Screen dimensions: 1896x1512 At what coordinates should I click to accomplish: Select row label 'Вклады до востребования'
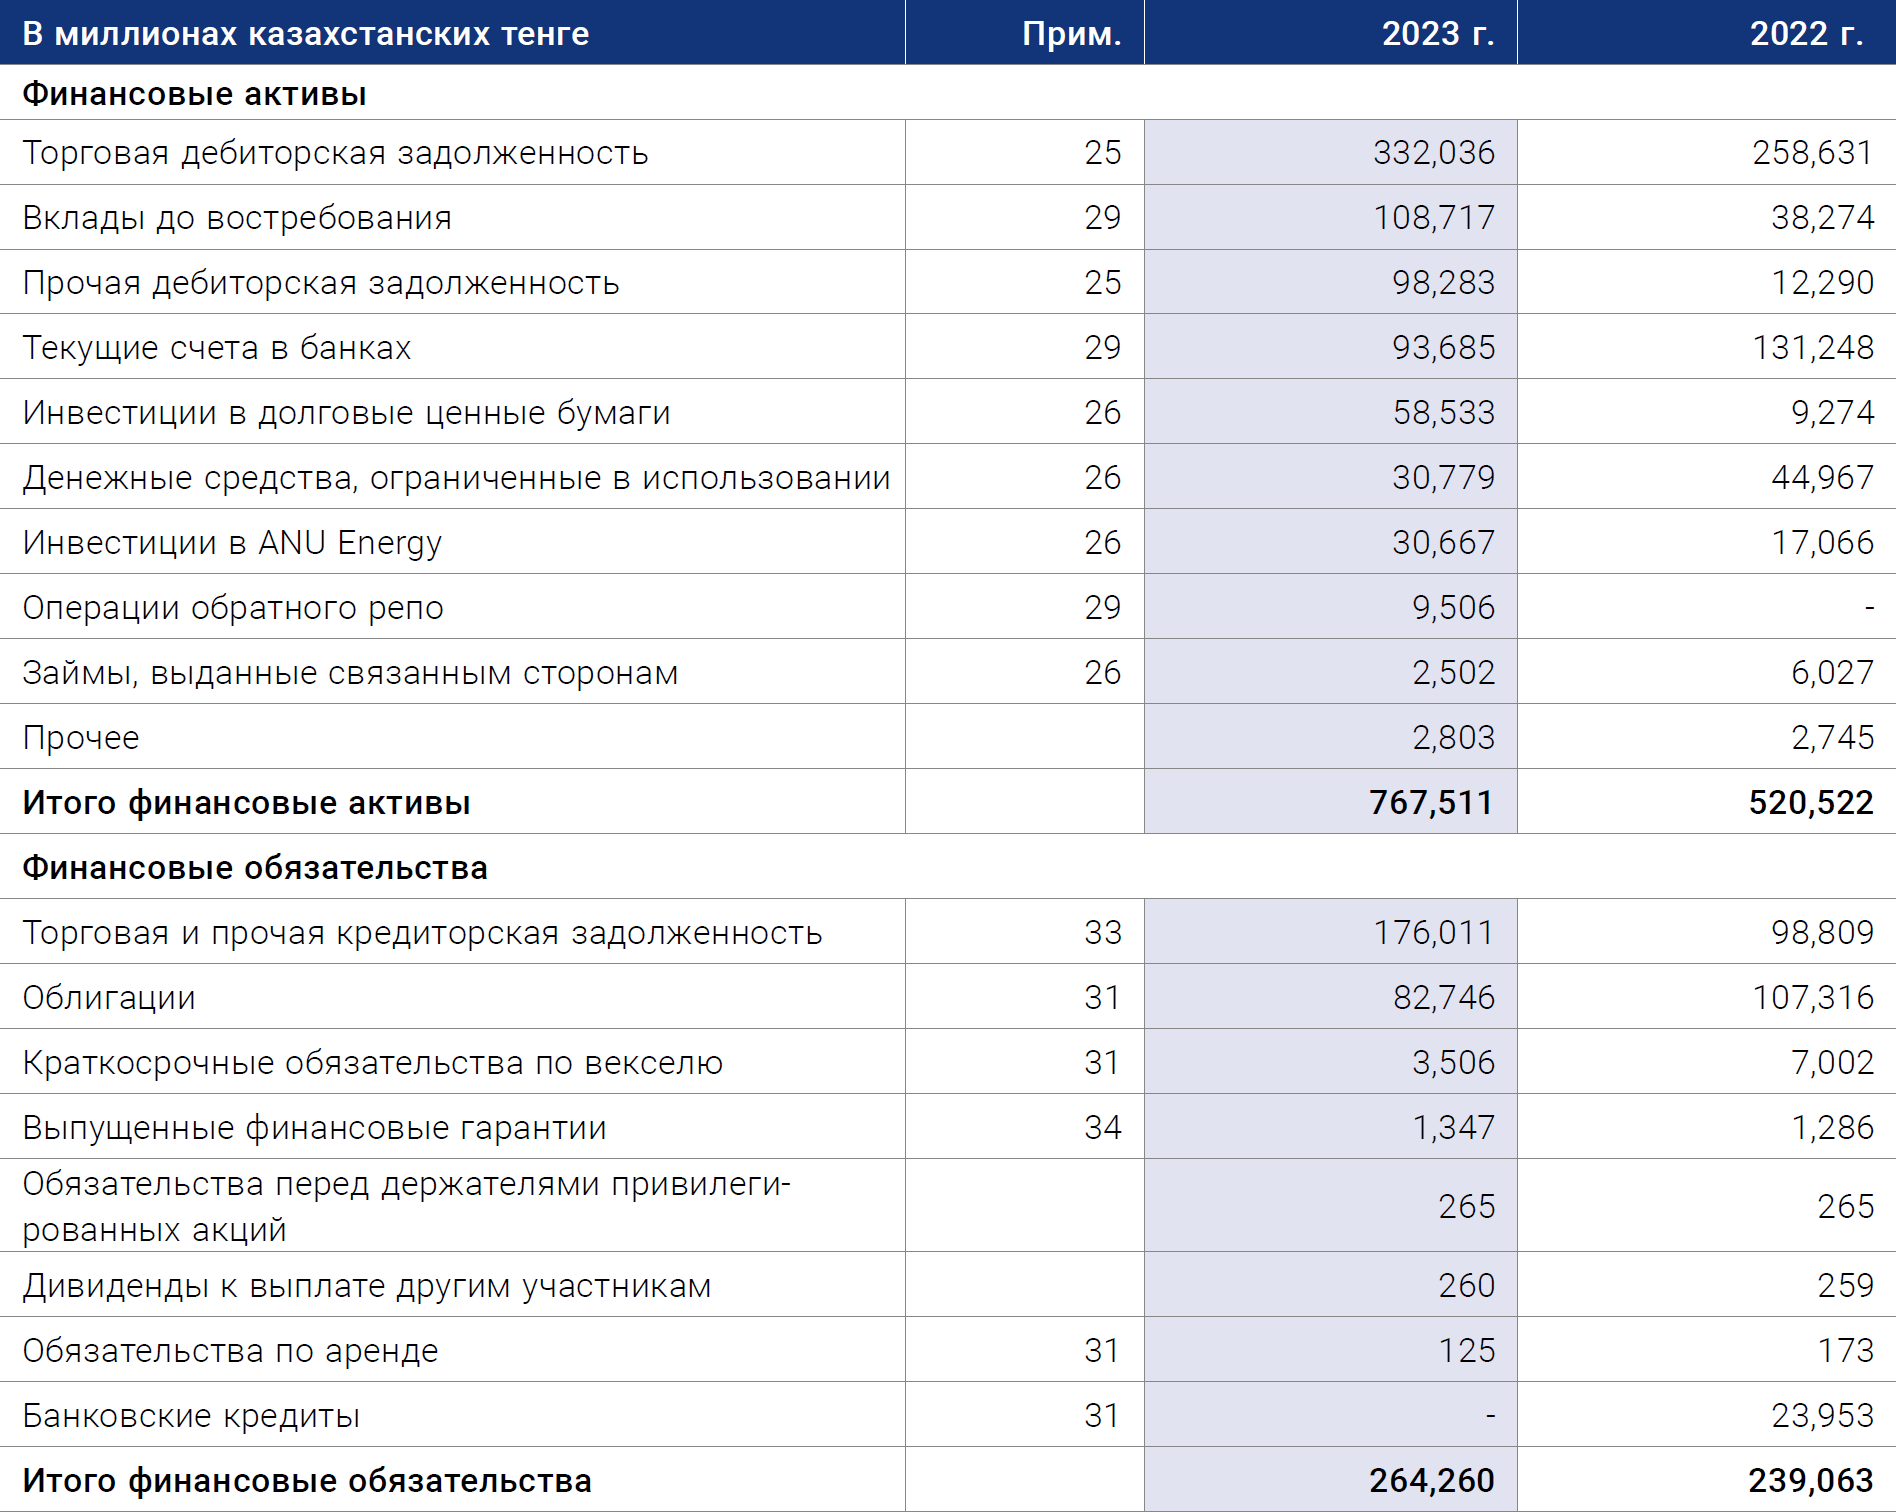(x=237, y=218)
